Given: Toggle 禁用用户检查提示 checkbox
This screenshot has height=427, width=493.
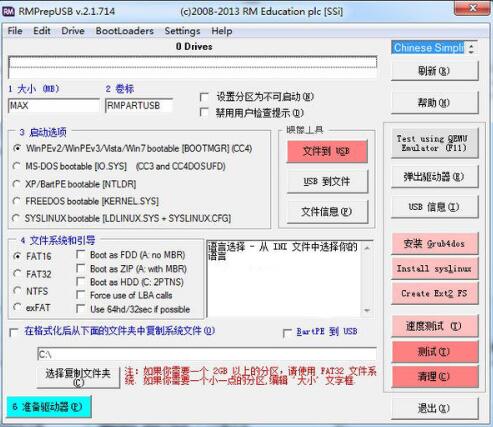Looking at the screenshot, I should point(204,112).
